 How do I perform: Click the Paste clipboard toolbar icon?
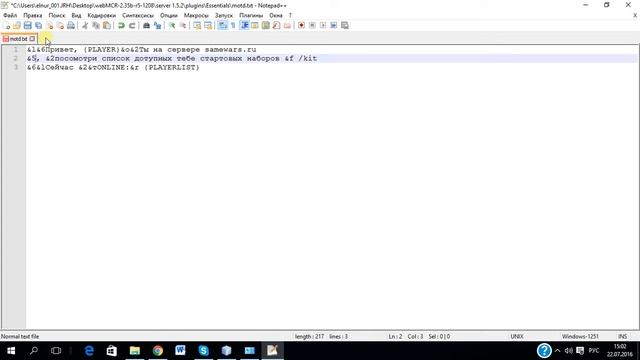[107, 25]
